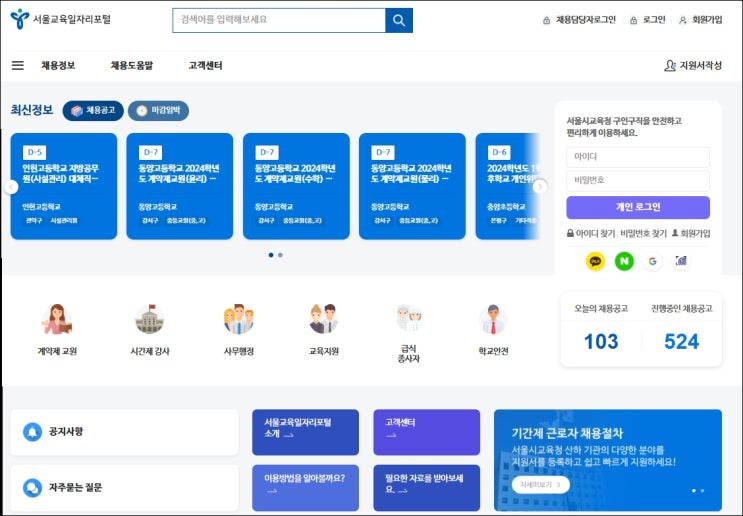Open the 인헌고등학교 job posting card
Viewport: 743px width, 516px height.
click(63, 186)
